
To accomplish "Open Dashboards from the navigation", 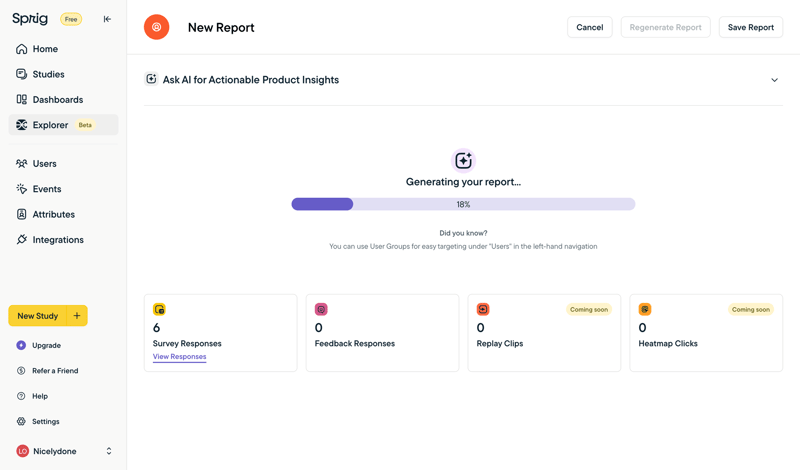I will [63, 100].
